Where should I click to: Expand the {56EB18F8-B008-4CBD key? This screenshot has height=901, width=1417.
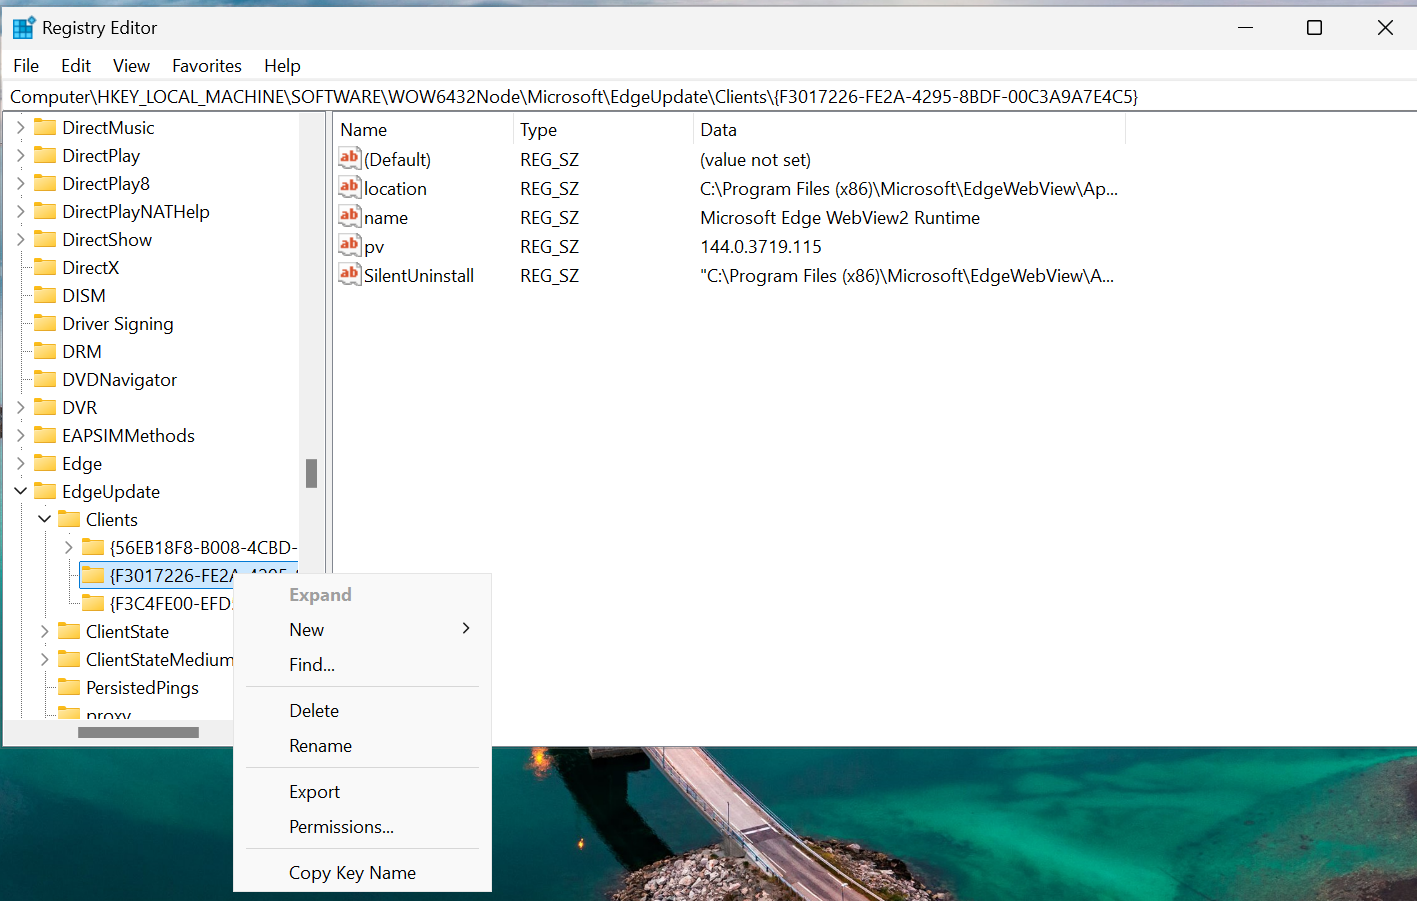68,547
